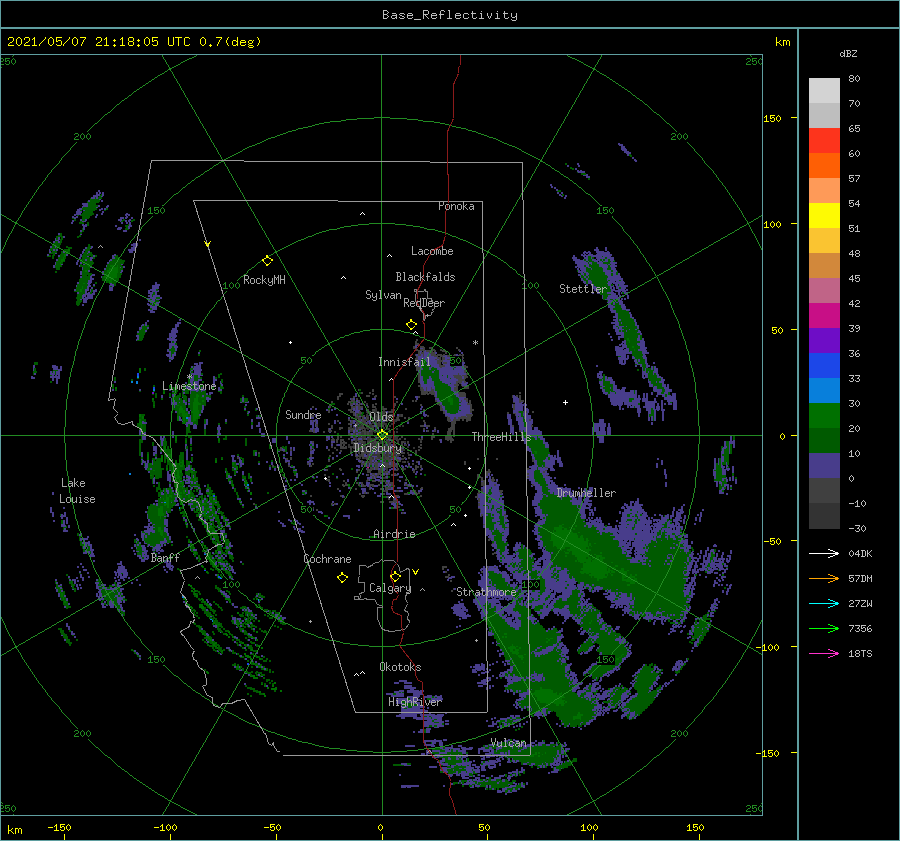Click the yellow 150 tick on right axis
This screenshot has width=900, height=841.
coord(772,118)
